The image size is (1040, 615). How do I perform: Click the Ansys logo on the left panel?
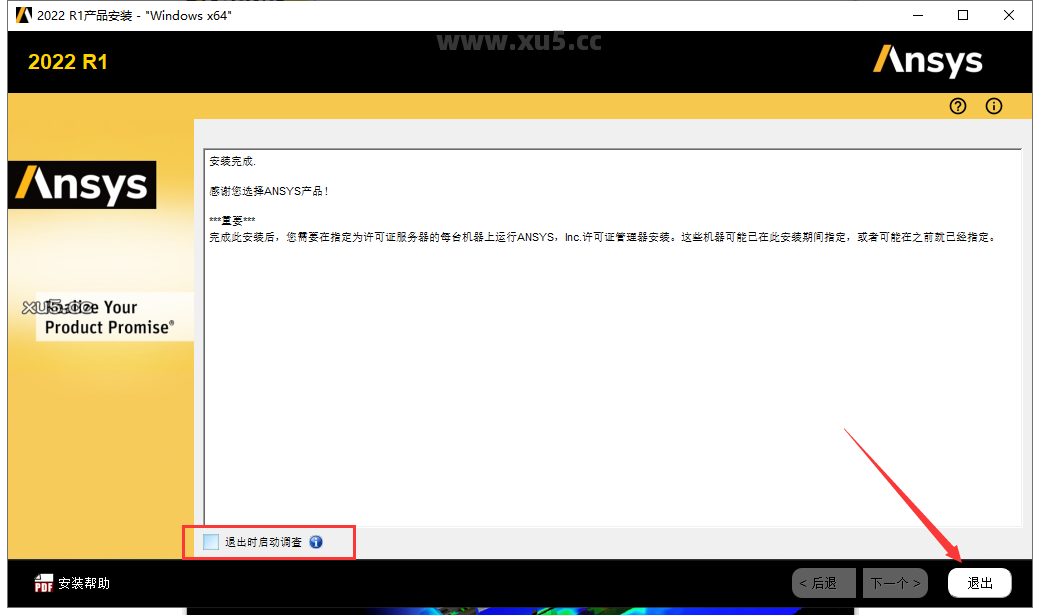81,185
